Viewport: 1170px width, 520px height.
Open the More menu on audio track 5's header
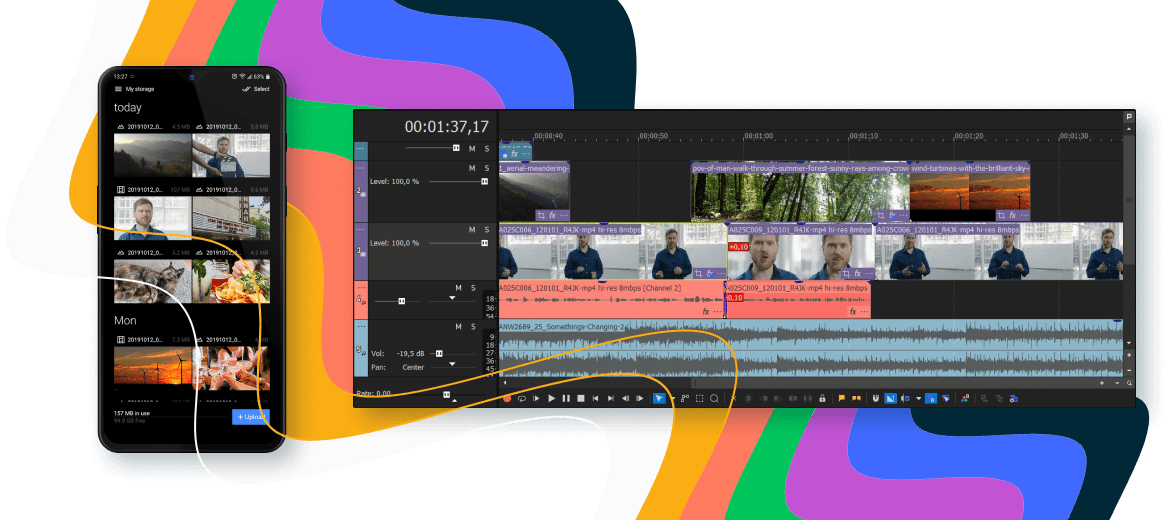pos(360,326)
